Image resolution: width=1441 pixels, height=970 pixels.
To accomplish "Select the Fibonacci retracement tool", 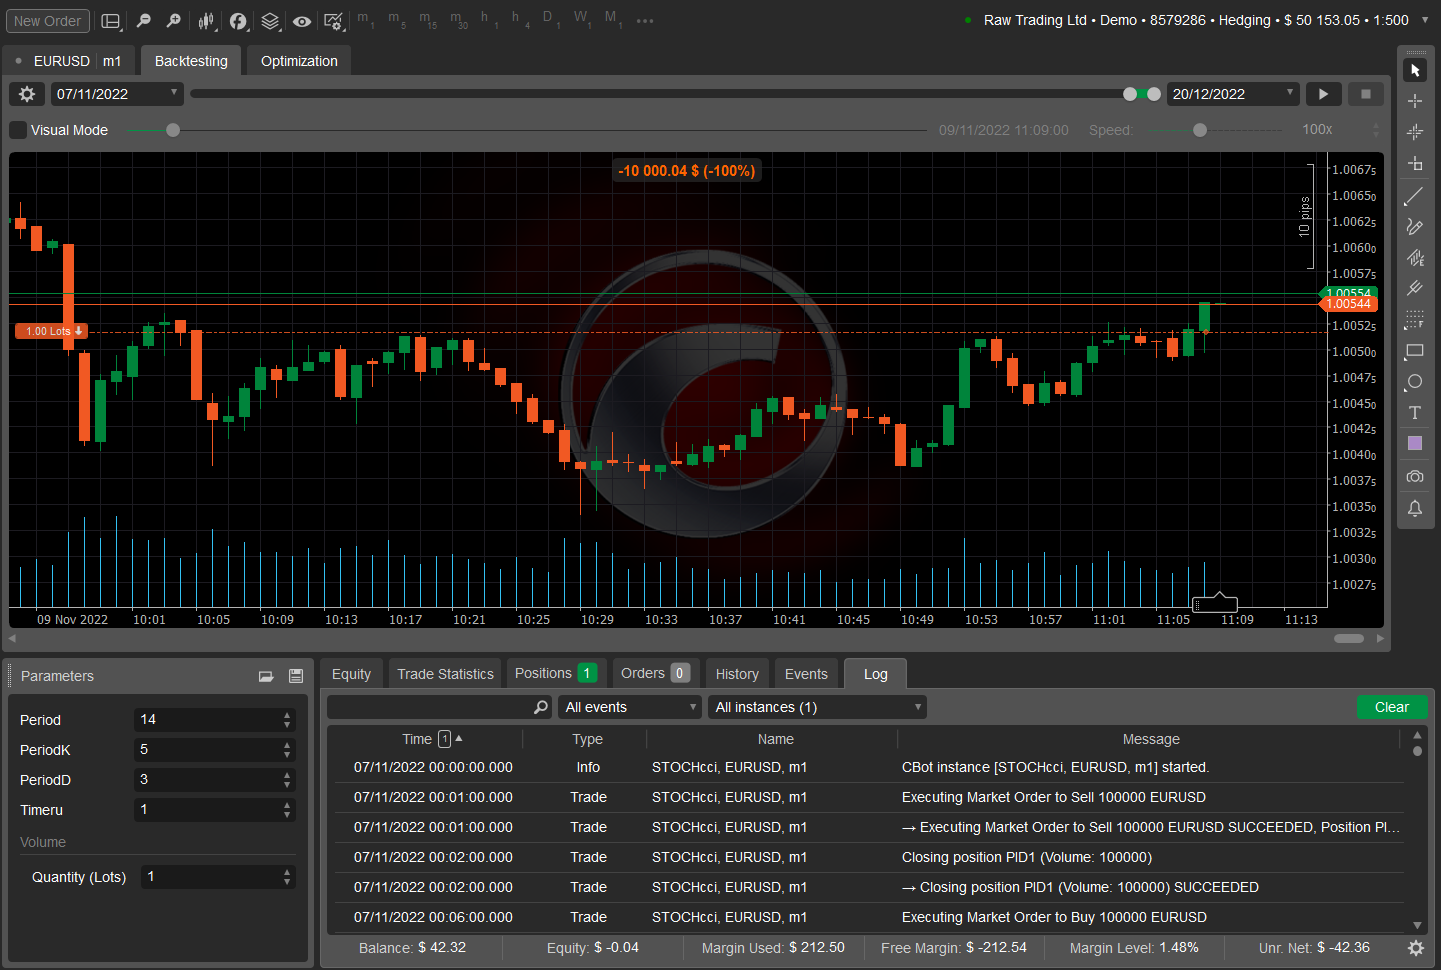I will point(1415,320).
